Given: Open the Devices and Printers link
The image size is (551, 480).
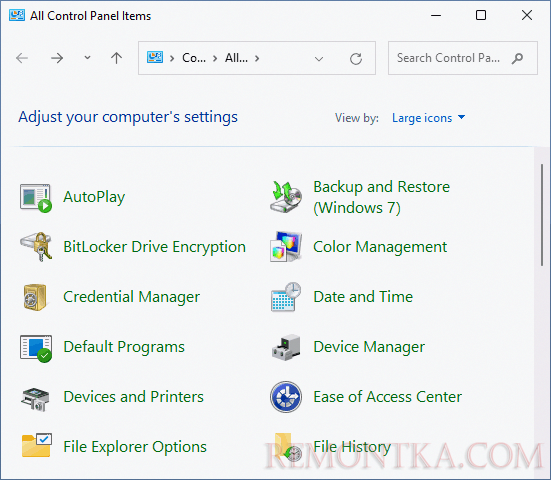Looking at the screenshot, I should point(134,397).
